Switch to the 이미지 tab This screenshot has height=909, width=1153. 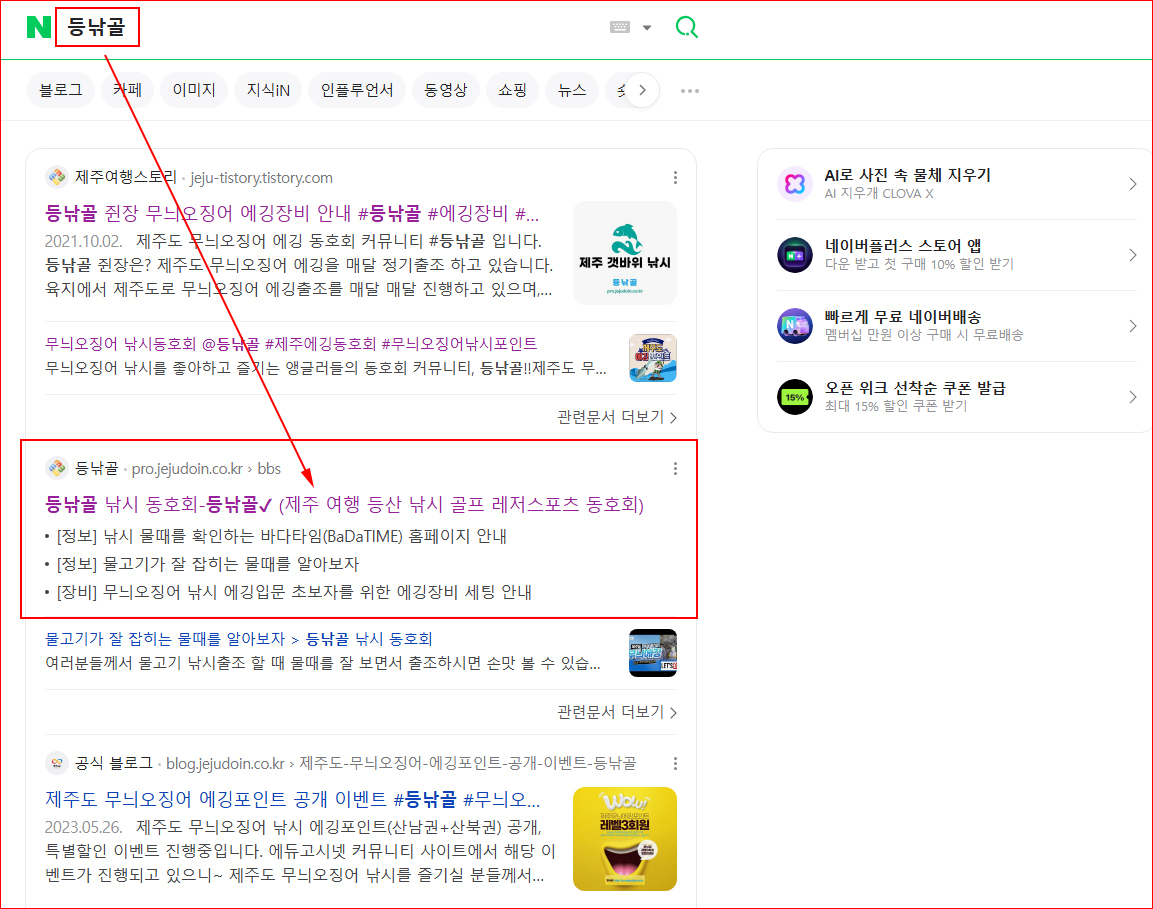pos(194,90)
